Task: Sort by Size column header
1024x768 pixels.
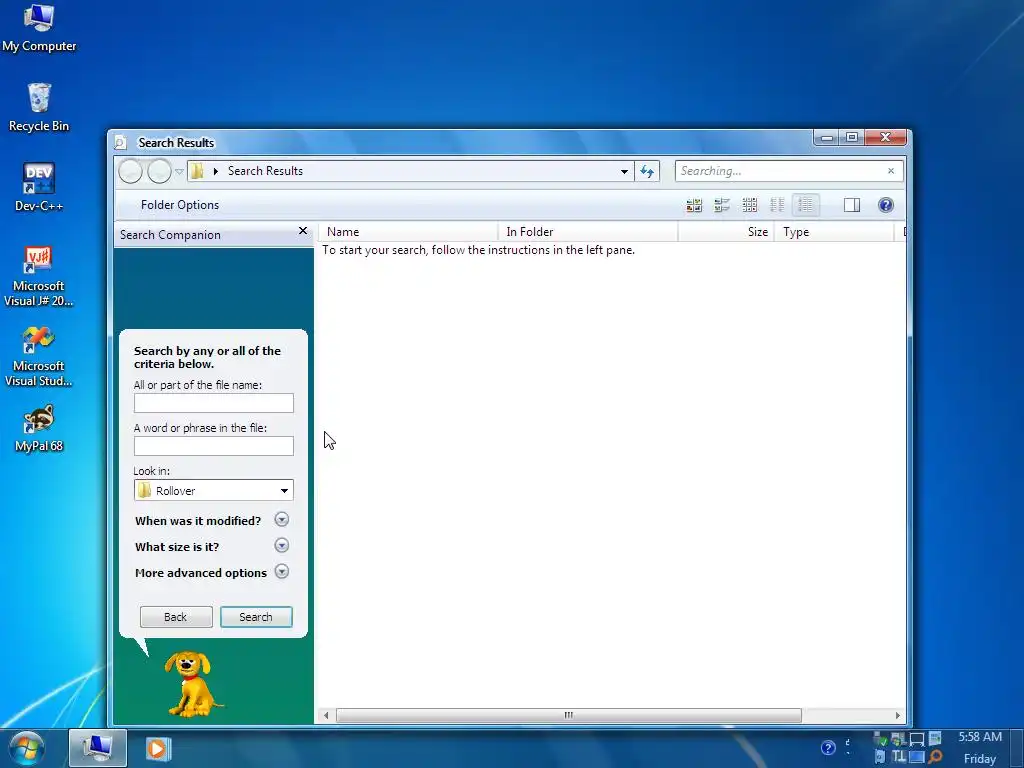Action: click(726, 232)
